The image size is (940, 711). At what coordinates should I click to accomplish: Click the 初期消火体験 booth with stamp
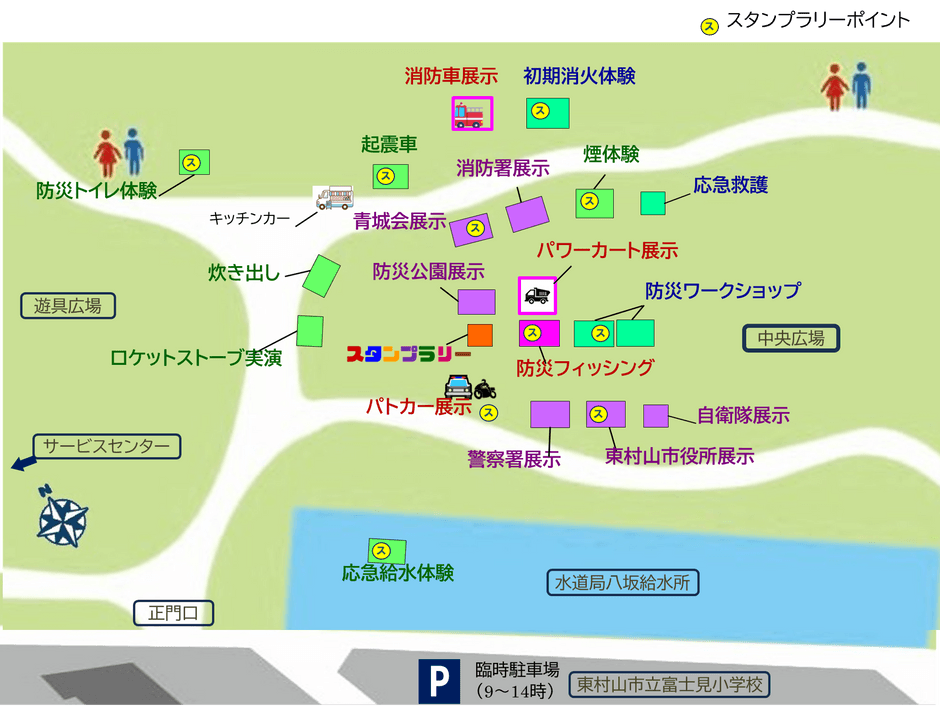[x=547, y=113]
